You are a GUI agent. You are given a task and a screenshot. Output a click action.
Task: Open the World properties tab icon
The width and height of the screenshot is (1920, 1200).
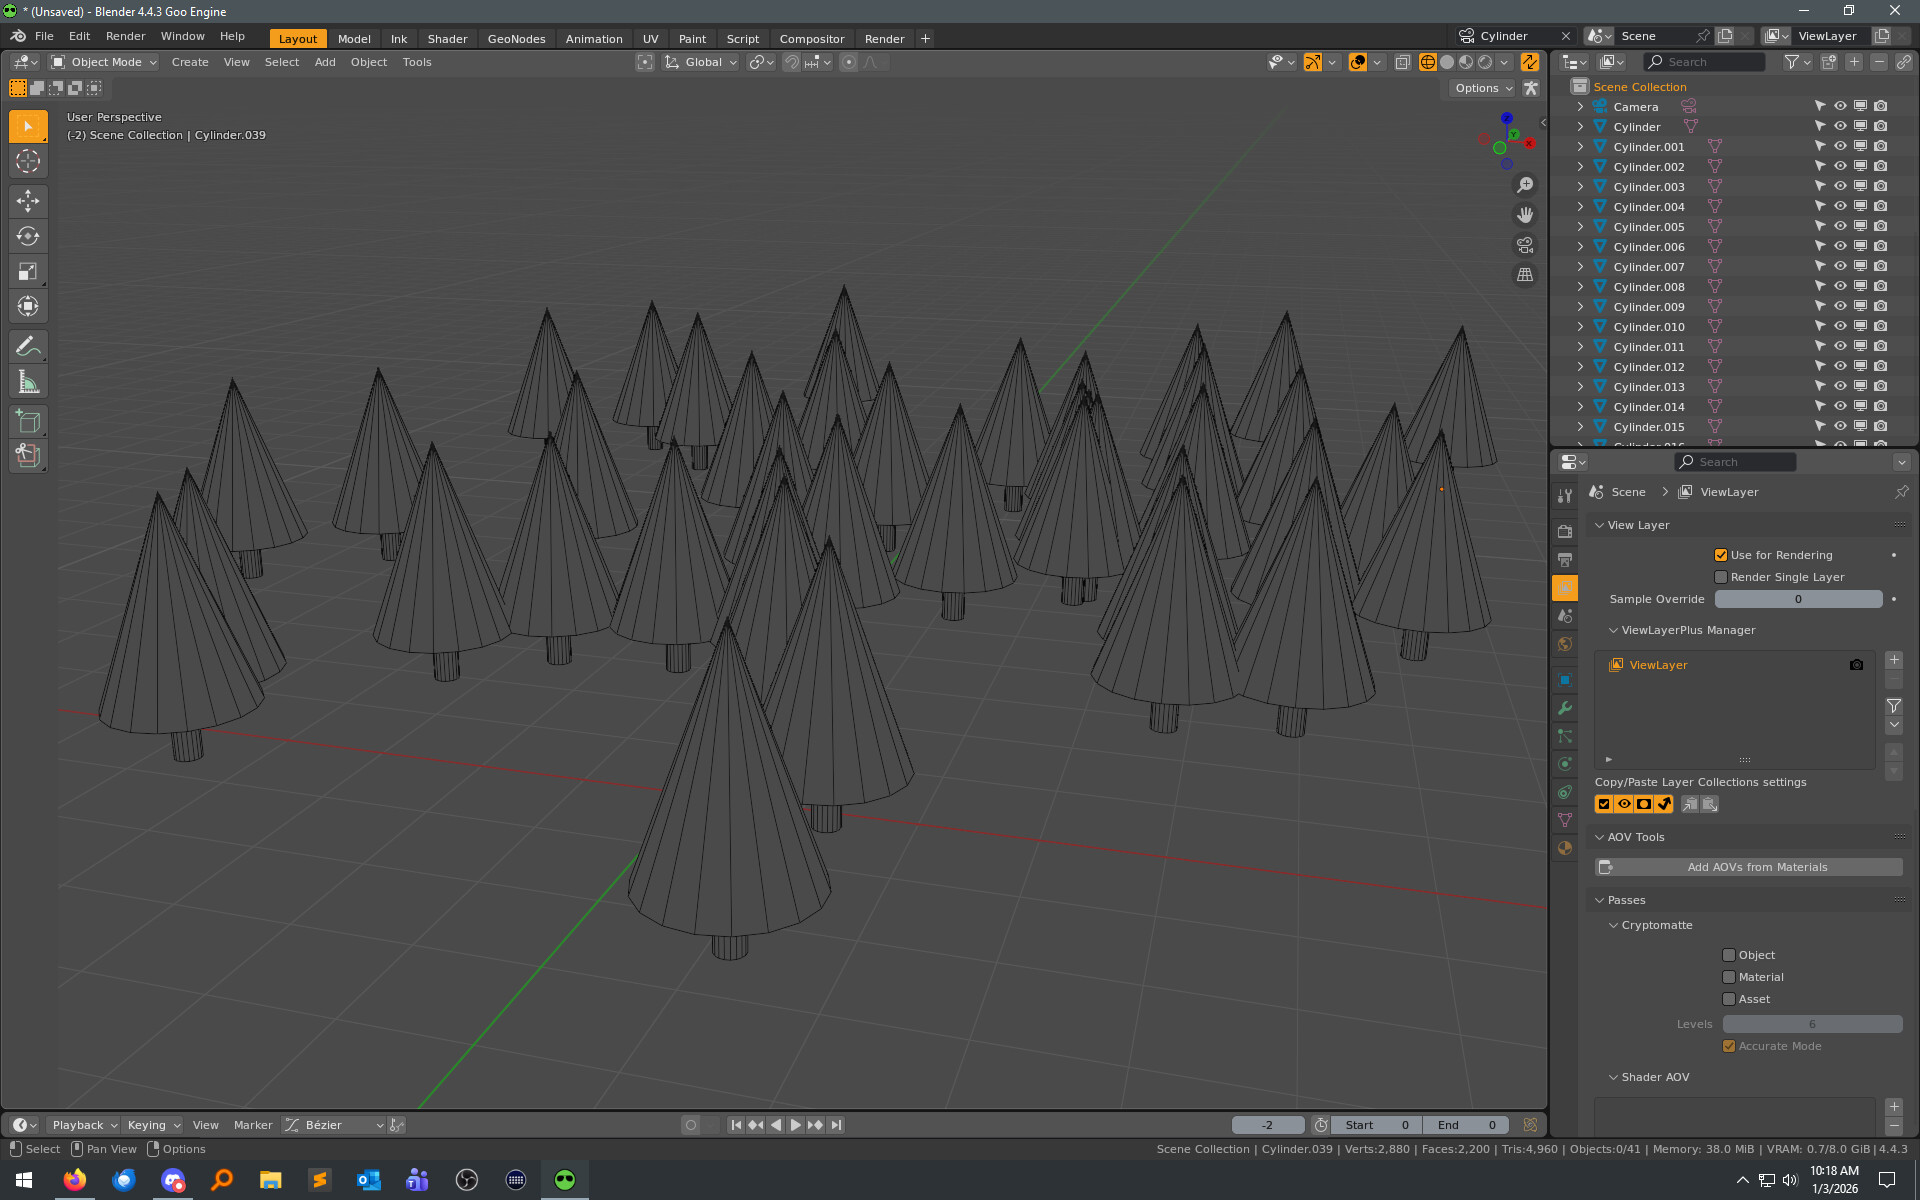[x=1565, y=644]
